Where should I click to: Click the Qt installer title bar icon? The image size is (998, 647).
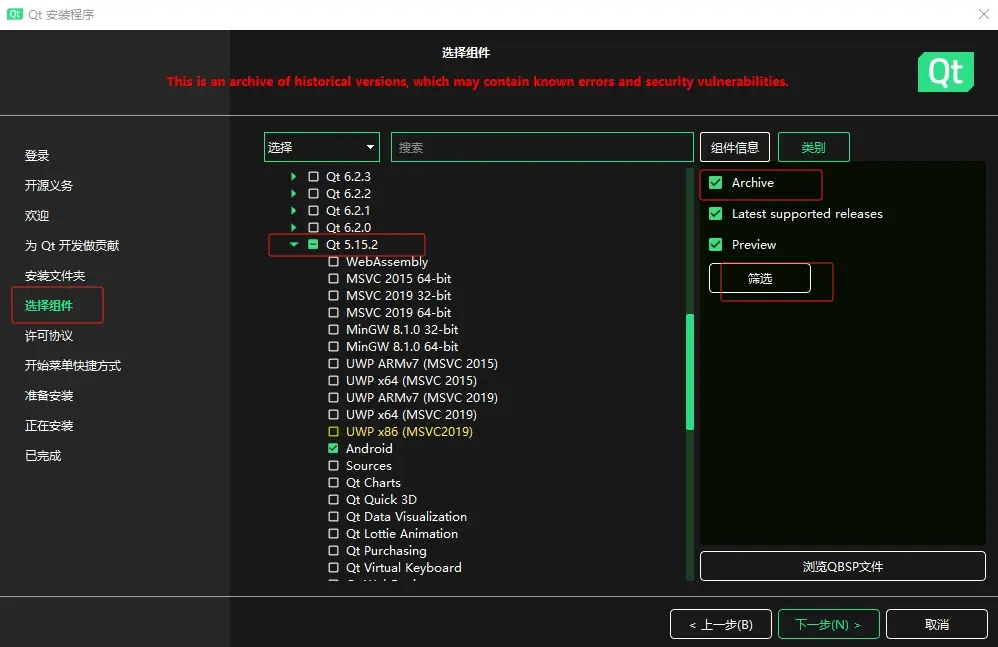click(15, 14)
